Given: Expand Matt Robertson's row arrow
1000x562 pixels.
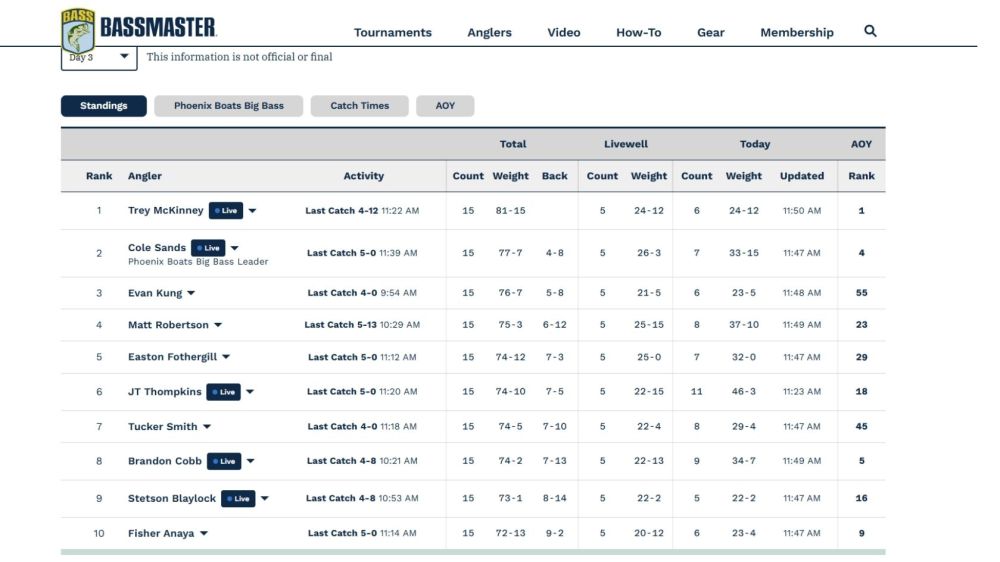Looking at the screenshot, I should 218,325.
